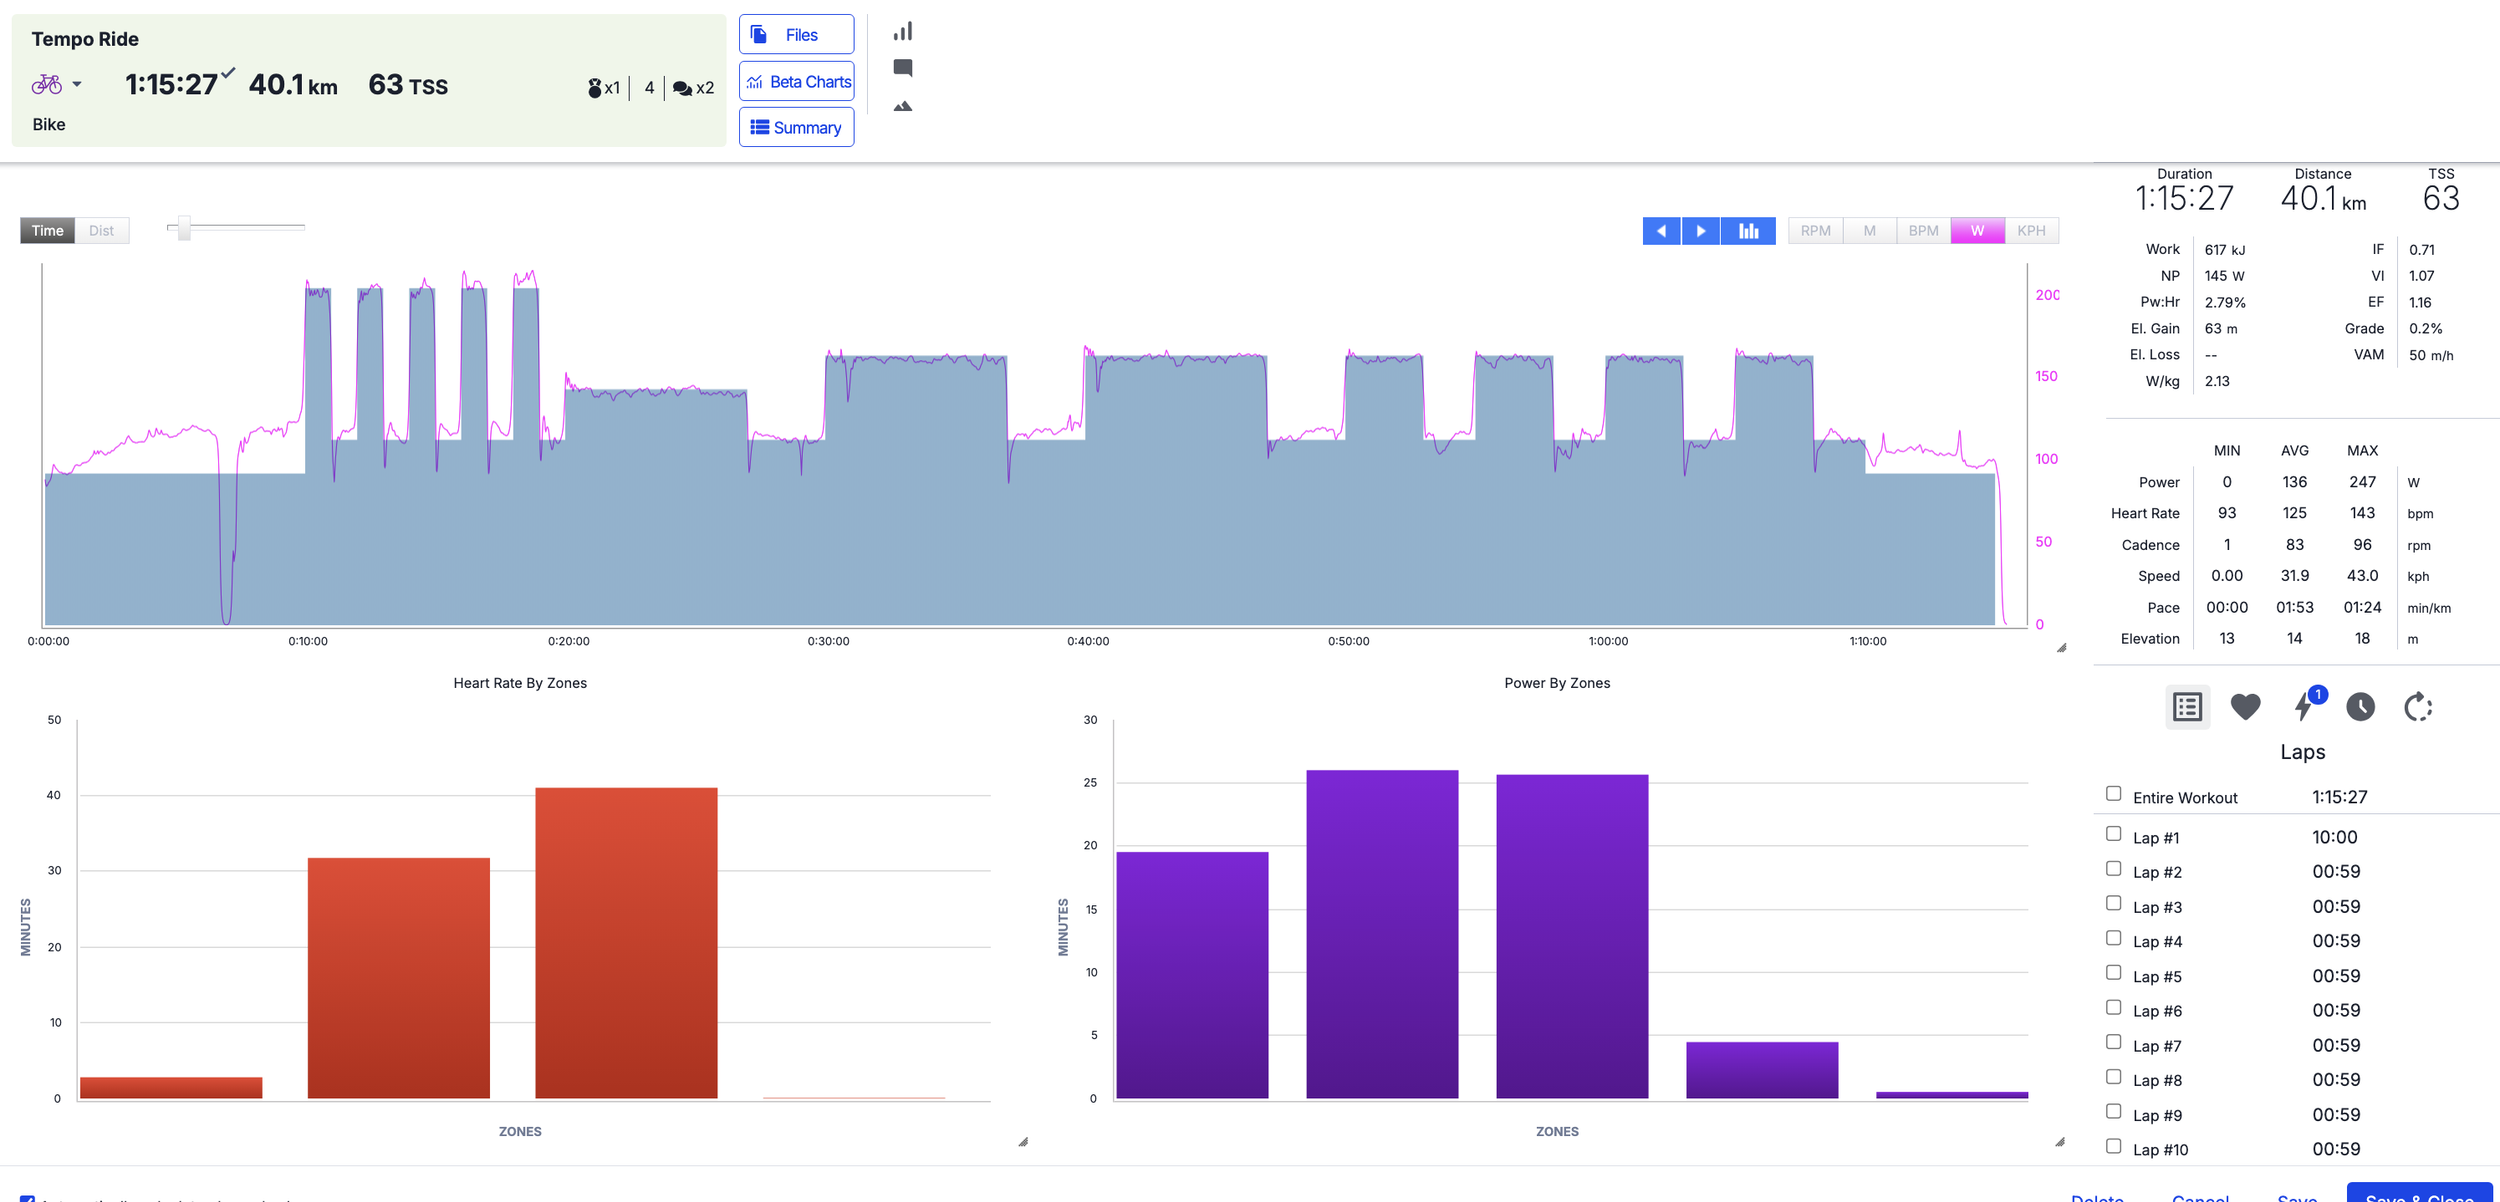Open the Files button
Screen dimensions: 2500x1202
(796, 35)
